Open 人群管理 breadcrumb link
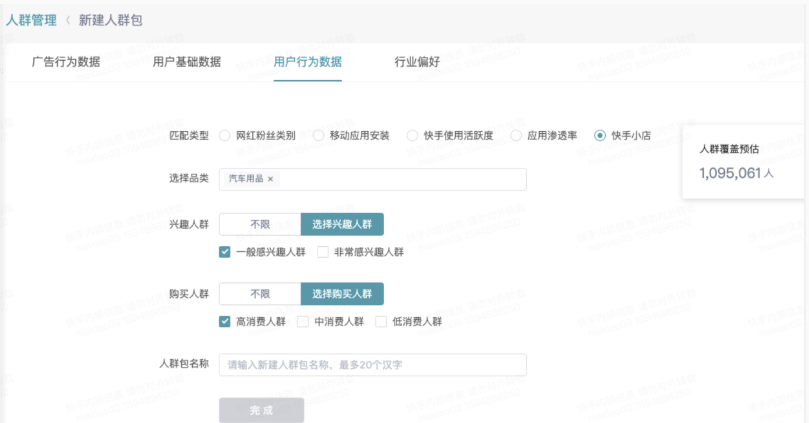This screenshot has width=809, height=423. (x=31, y=21)
